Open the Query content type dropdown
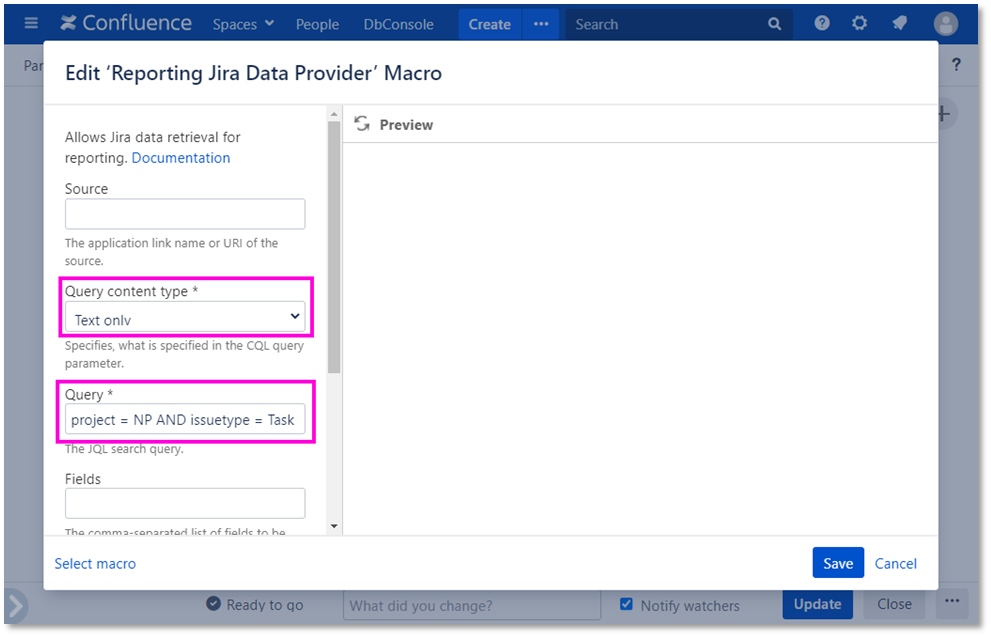Viewport: 991px width, 637px height. tap(185, 317)
